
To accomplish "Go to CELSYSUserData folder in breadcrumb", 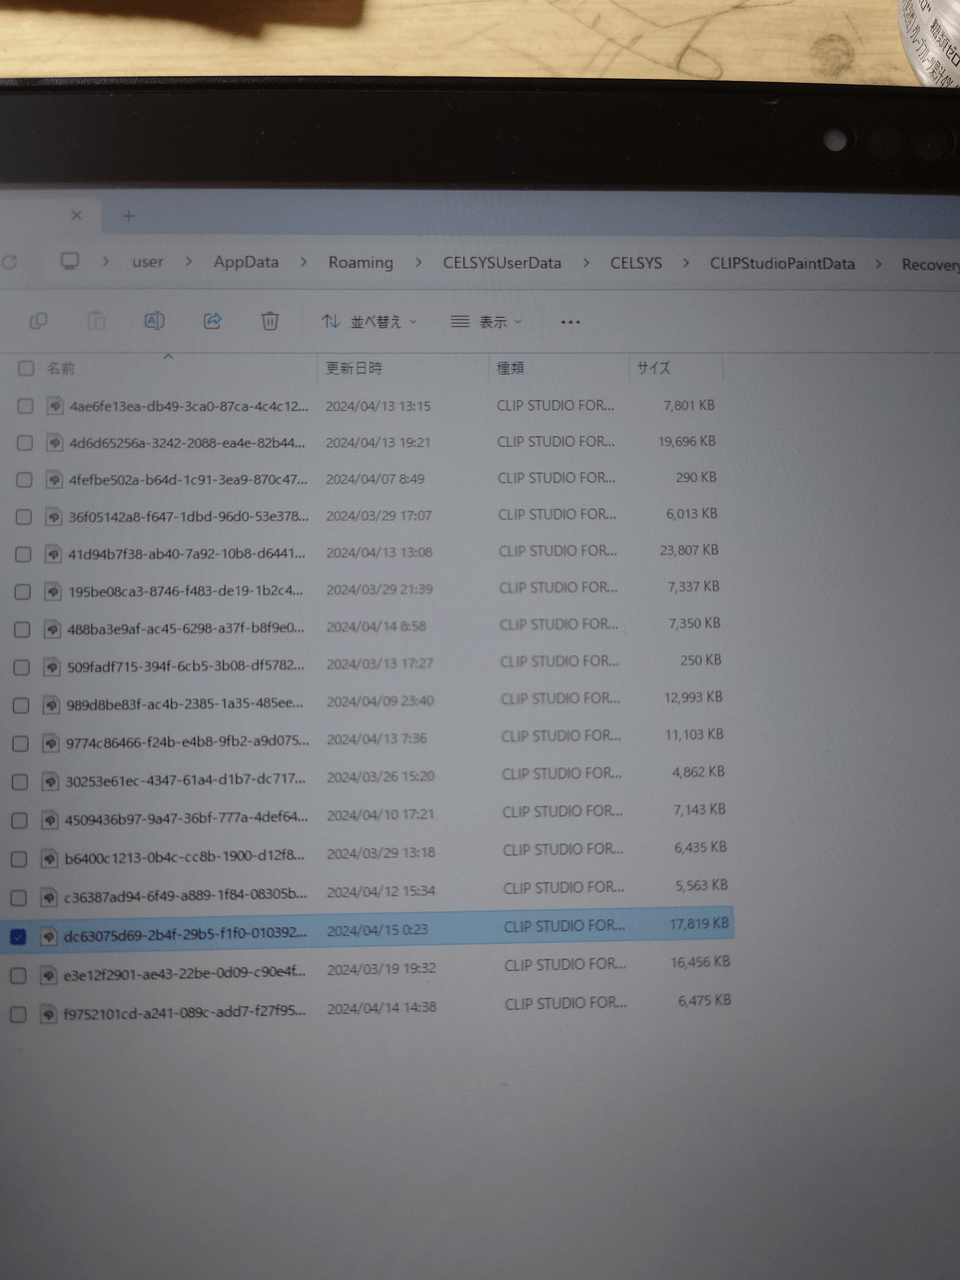I will pyautogui.click(x=502, y=263).
